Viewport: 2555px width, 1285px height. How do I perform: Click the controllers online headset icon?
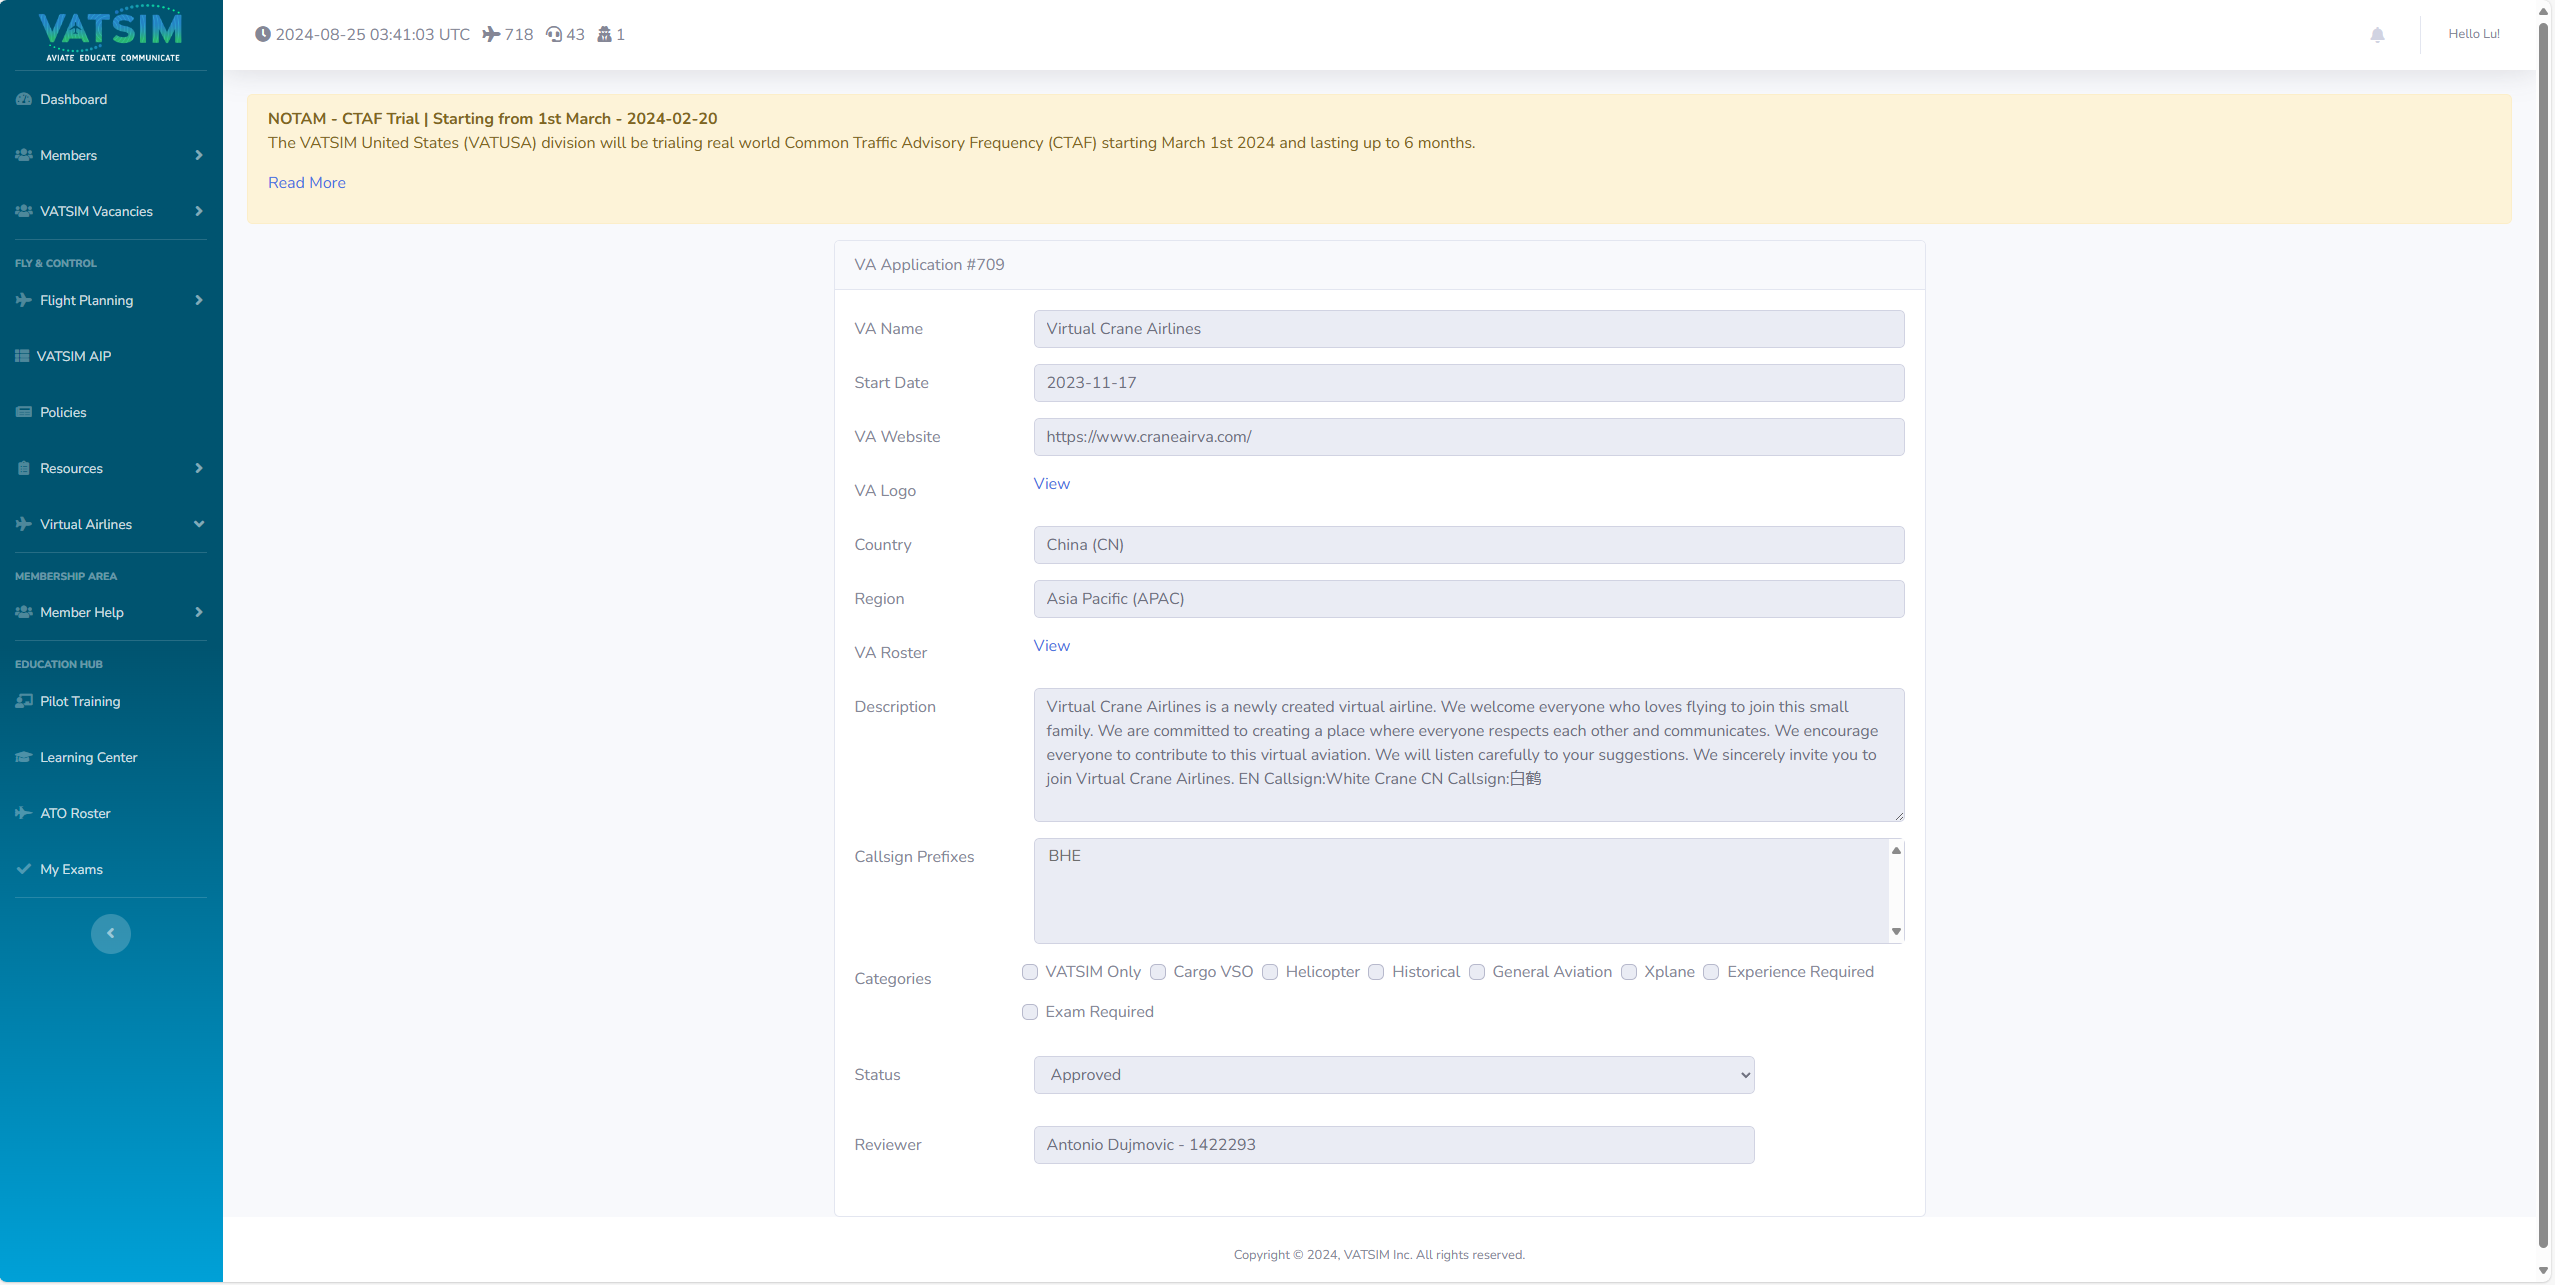coord(554,34)
